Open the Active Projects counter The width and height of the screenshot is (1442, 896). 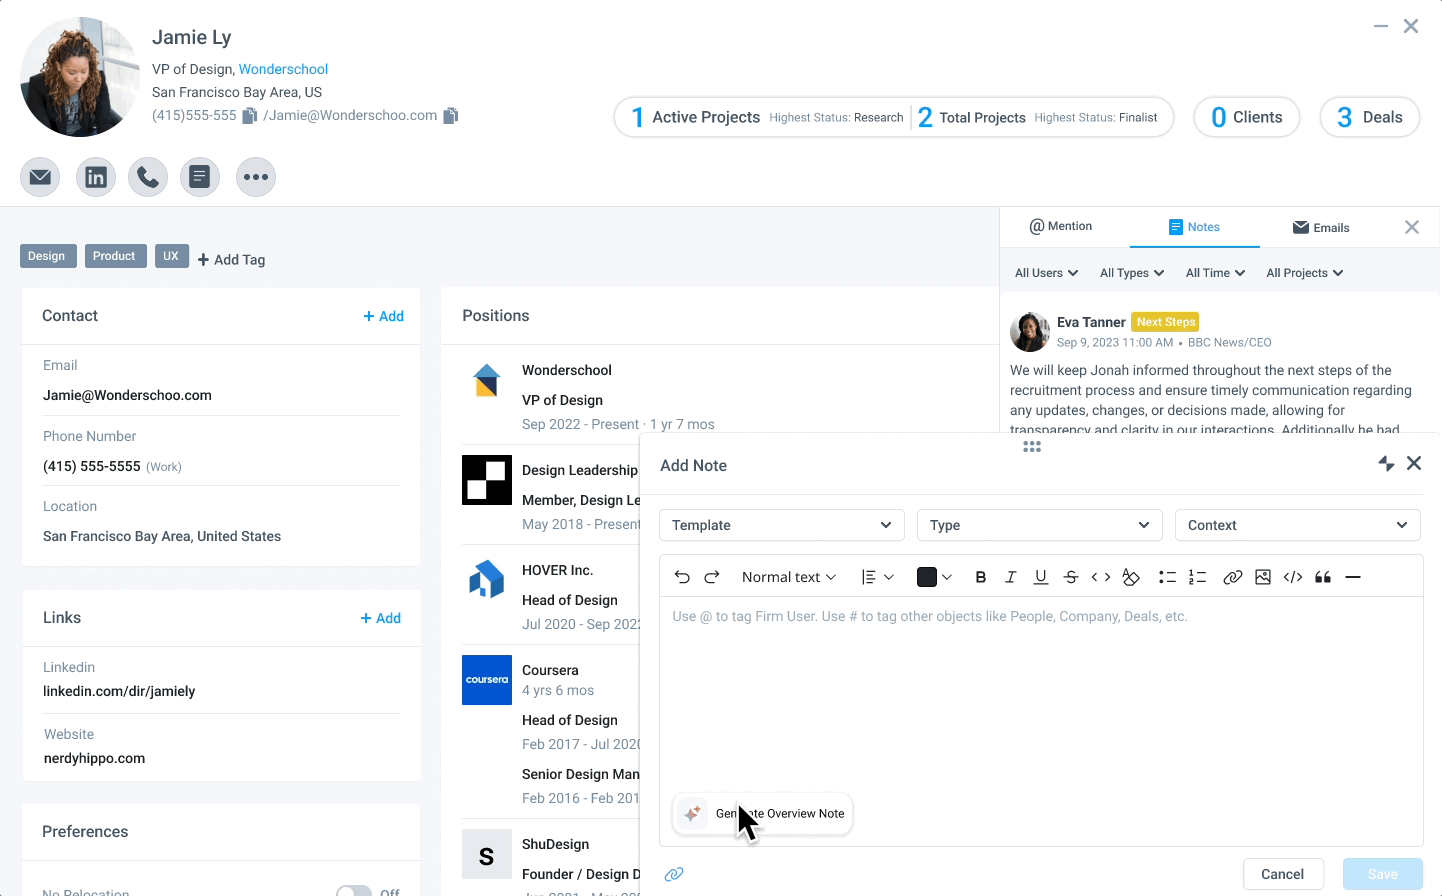(767, 117)
